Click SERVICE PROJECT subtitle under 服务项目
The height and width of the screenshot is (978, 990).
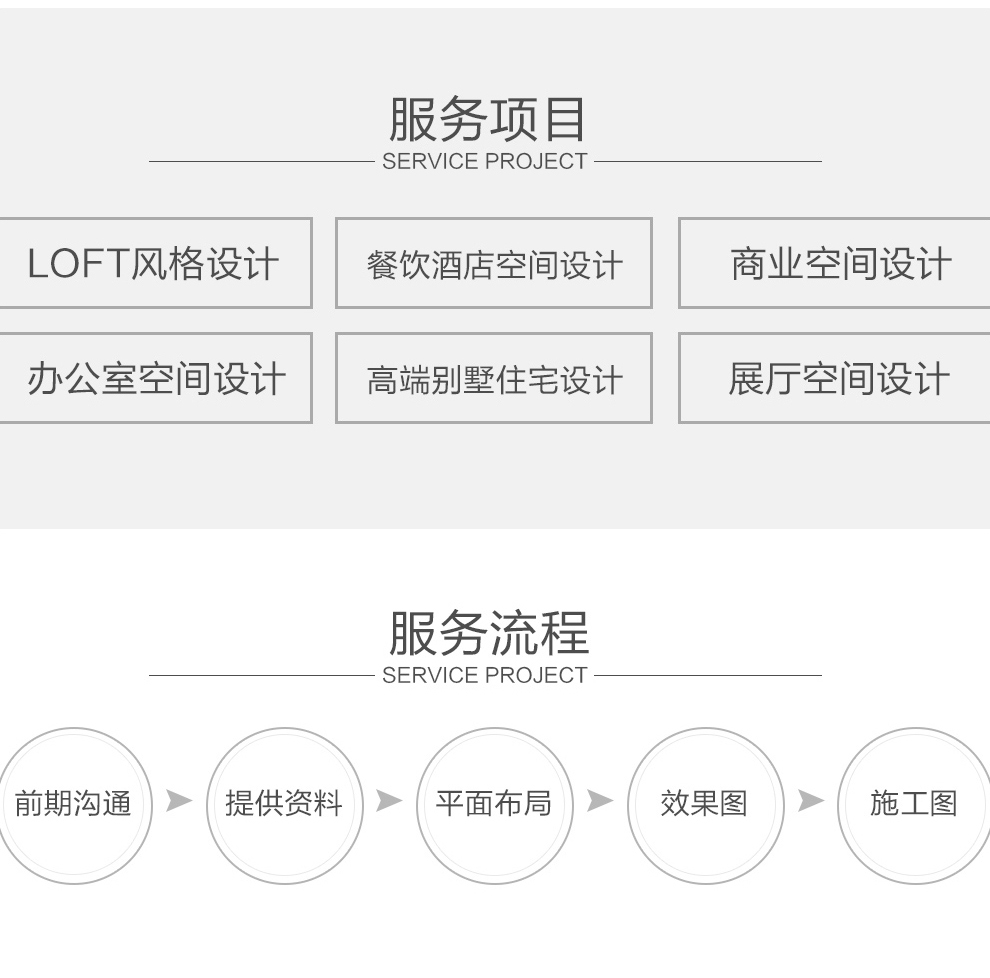(x=485, y=162)
